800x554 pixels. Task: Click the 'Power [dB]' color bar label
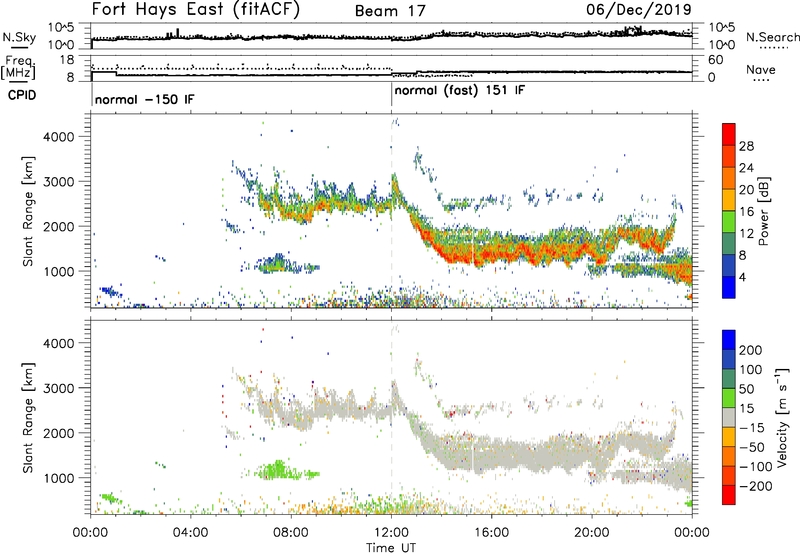click(763, 211)
